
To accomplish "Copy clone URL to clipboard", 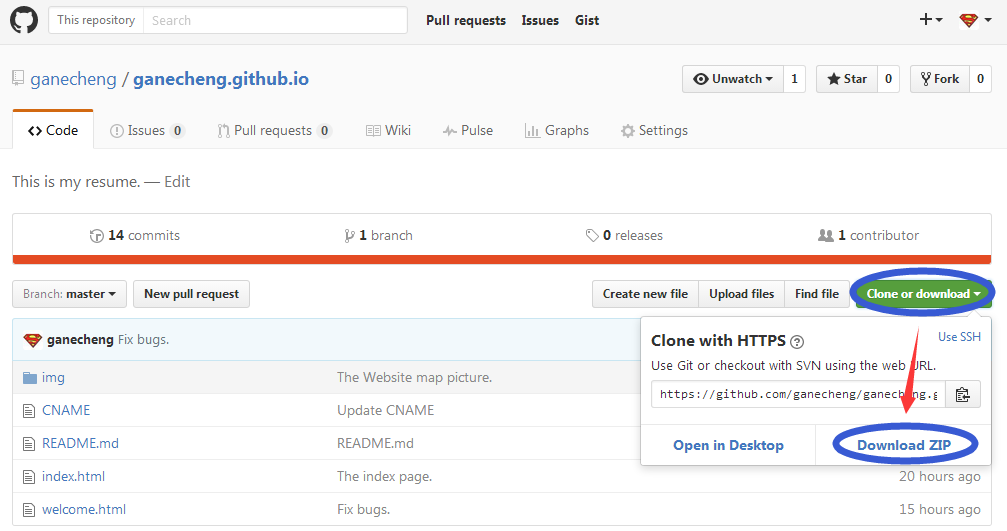I will (963, 394).
